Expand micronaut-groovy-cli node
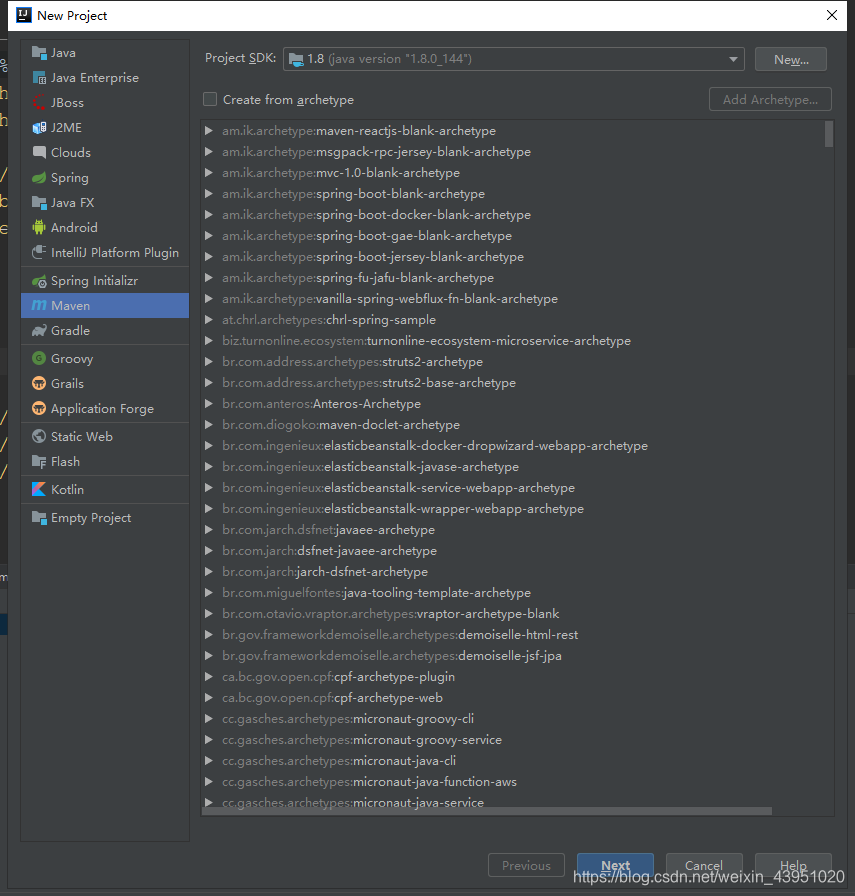855x896 pixels. click(x=209, y=719)
